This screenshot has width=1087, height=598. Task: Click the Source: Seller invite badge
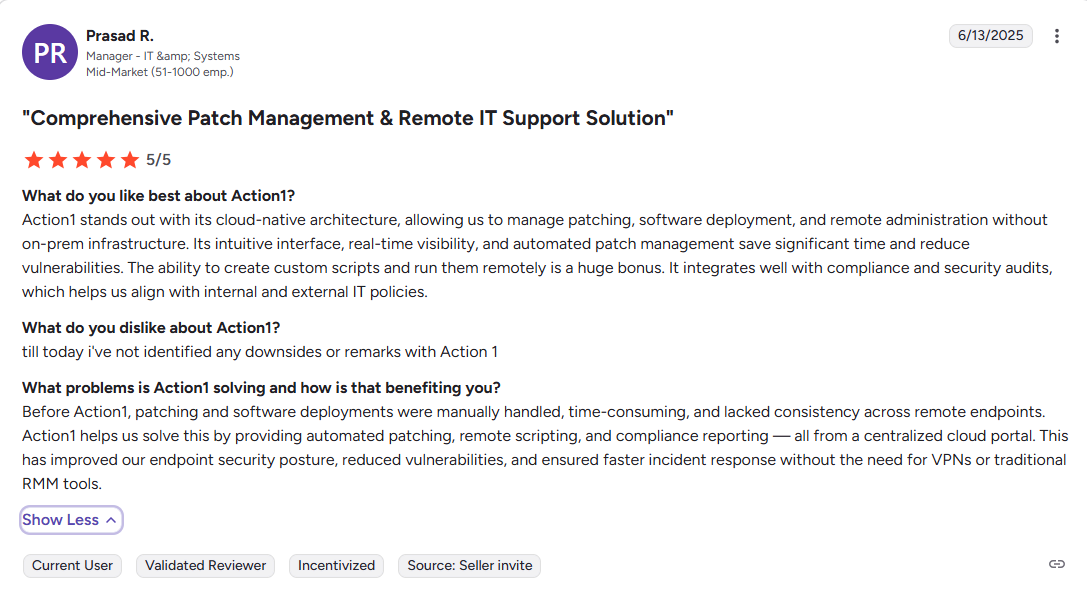pos(469,565)
